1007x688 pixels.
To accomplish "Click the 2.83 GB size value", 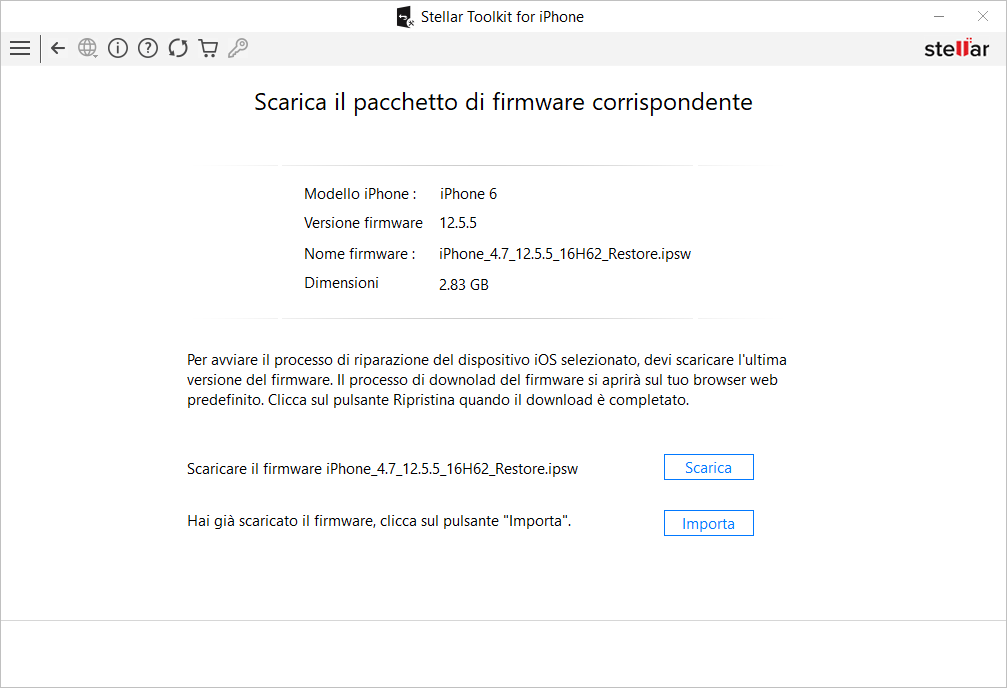I will click(464, 285).
